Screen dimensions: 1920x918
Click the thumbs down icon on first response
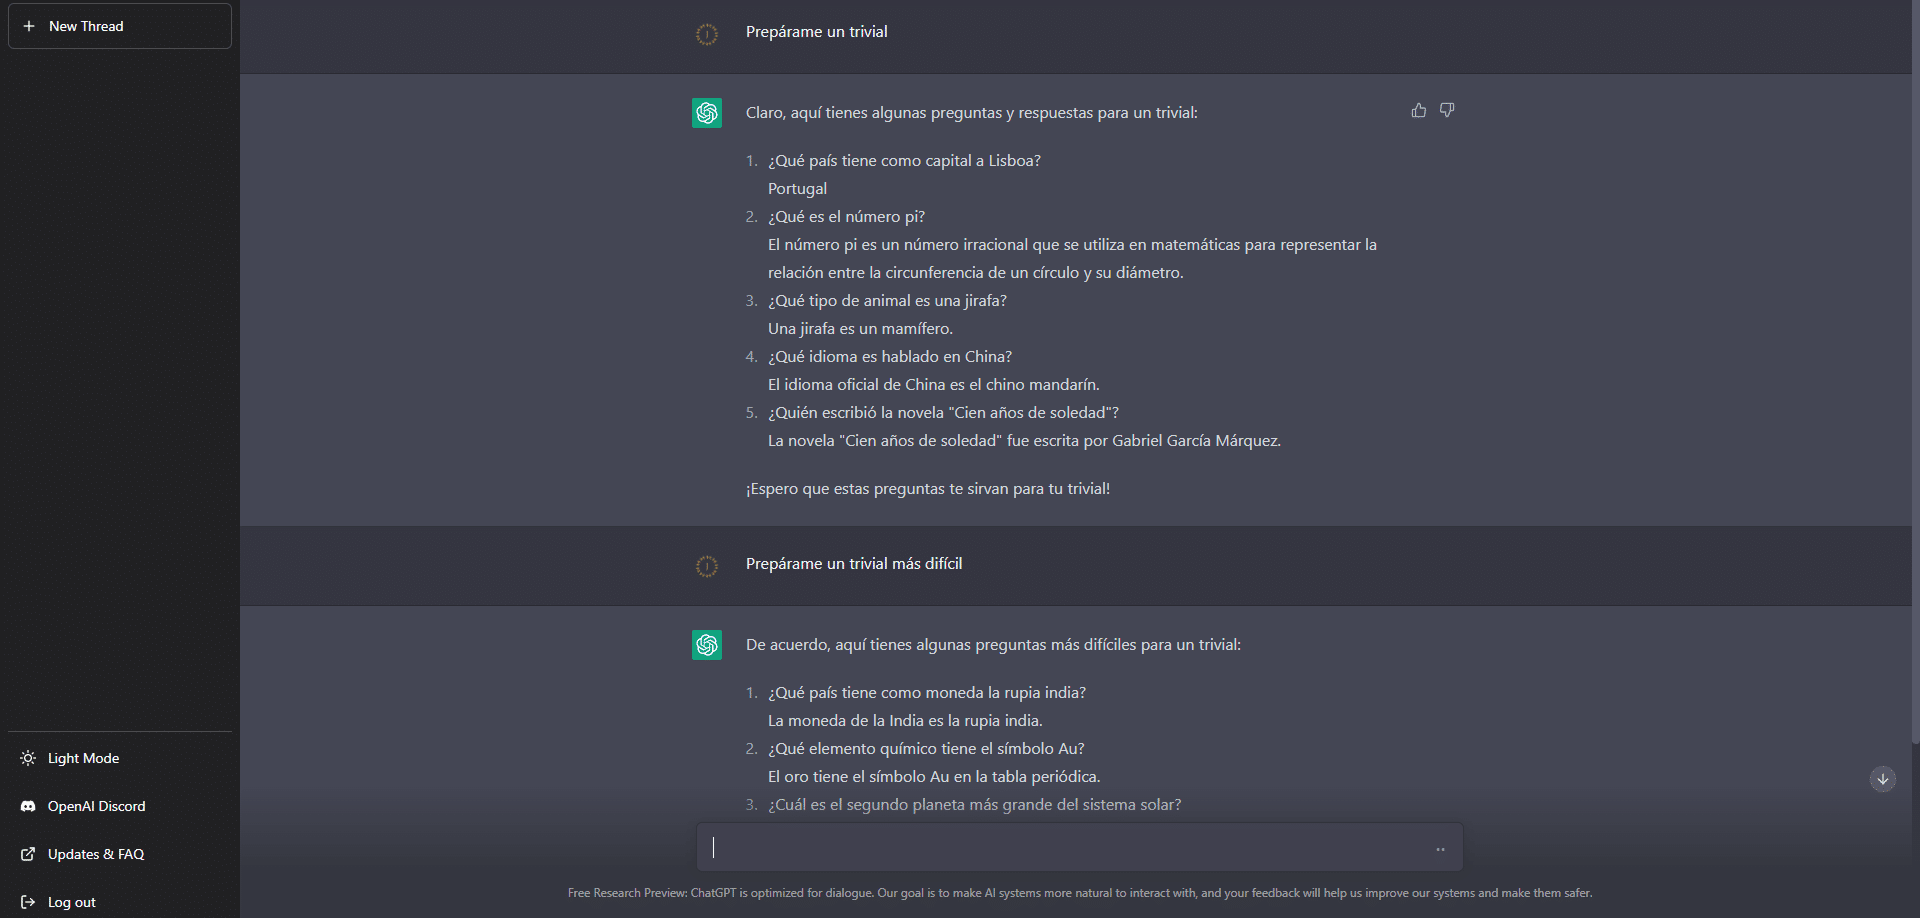click(1446, 111)
